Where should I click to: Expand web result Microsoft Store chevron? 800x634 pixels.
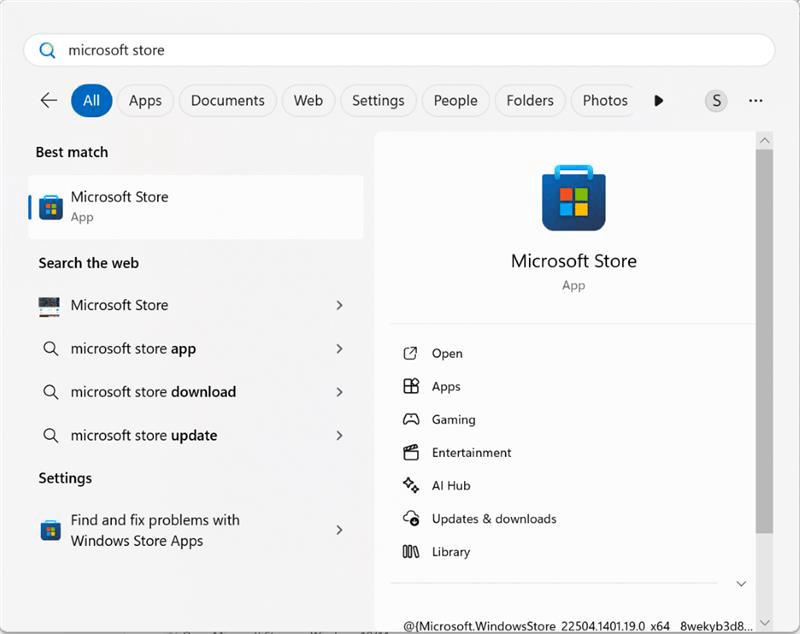click(x=339, y=305)
